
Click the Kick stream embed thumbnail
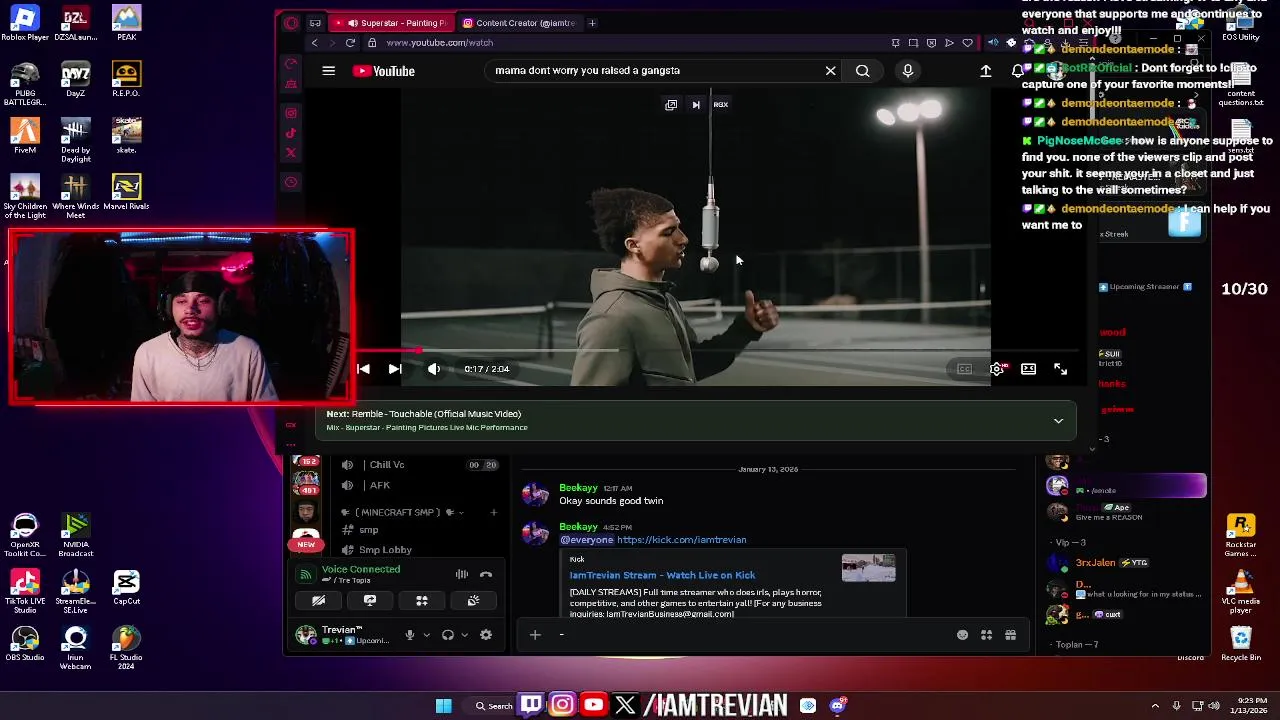click(868, 568)
